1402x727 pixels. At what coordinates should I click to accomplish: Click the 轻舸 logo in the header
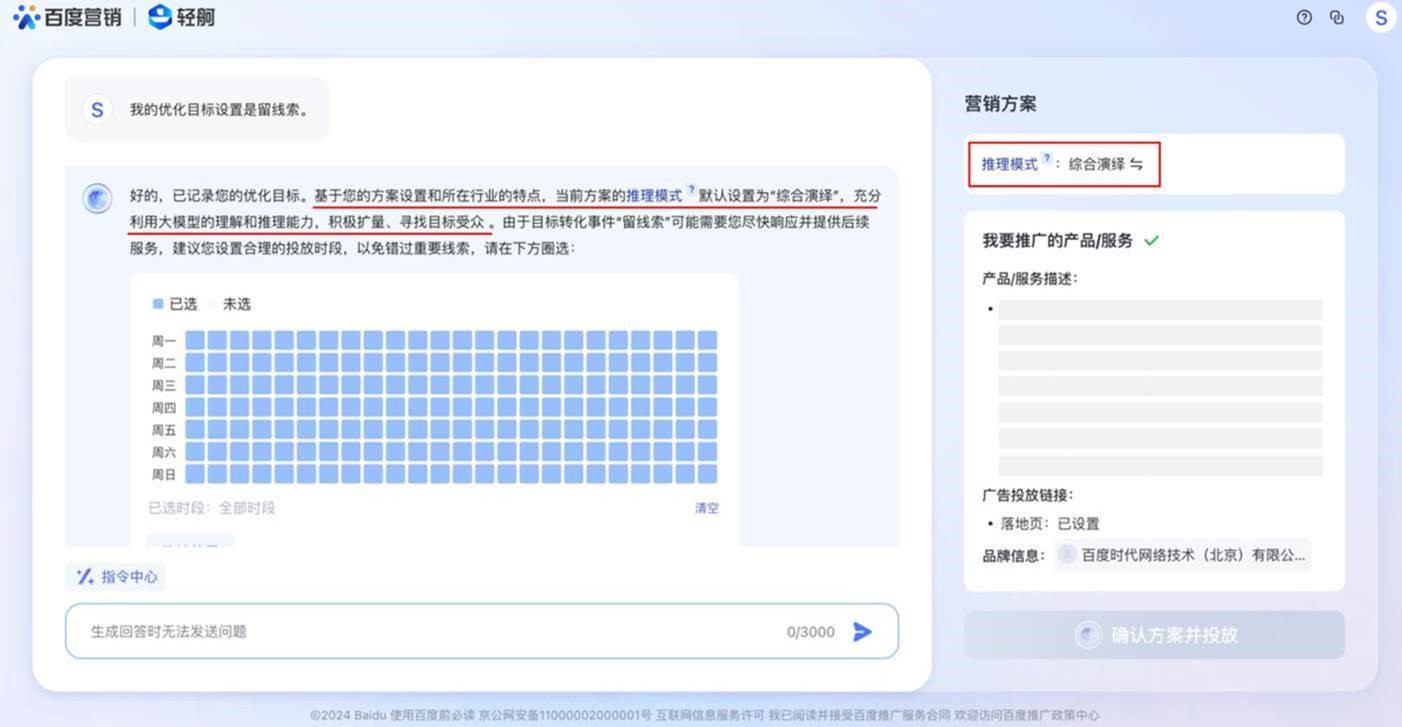pos(181,17)
